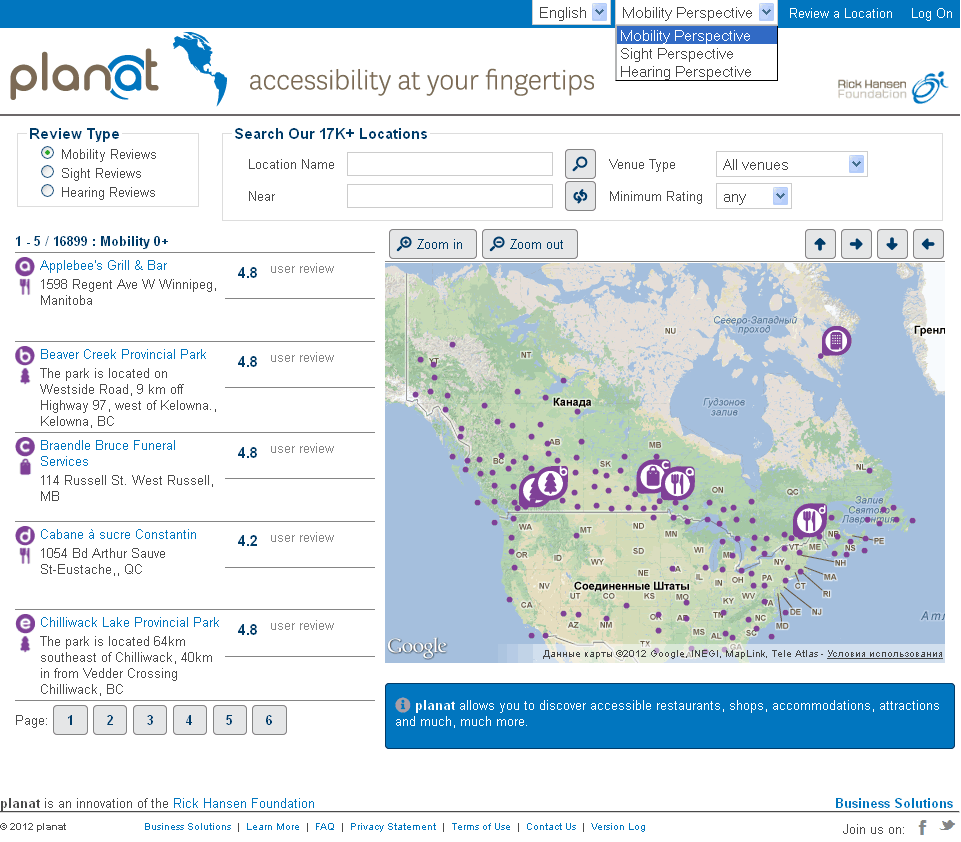Screen dimensions: 961x842
Task: Pan the map down with arrow button
Action: [892, 245]
